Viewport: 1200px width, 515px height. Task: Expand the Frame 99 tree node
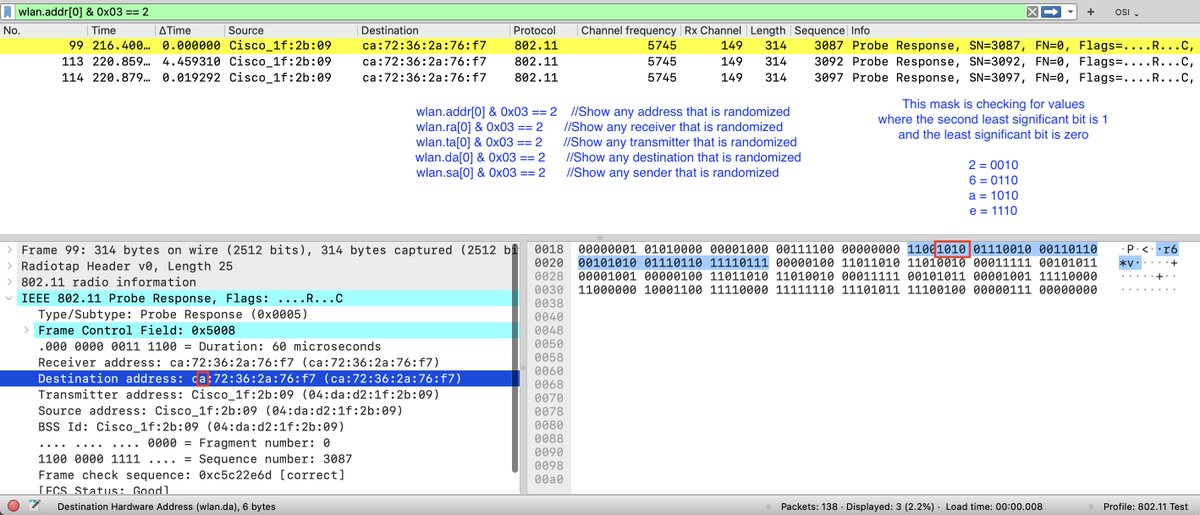[x=10, y=250]
